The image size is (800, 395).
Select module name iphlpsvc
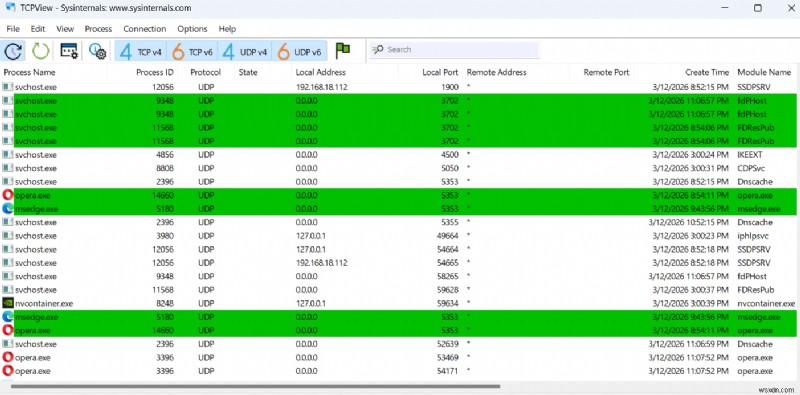(x=753, y=236)
